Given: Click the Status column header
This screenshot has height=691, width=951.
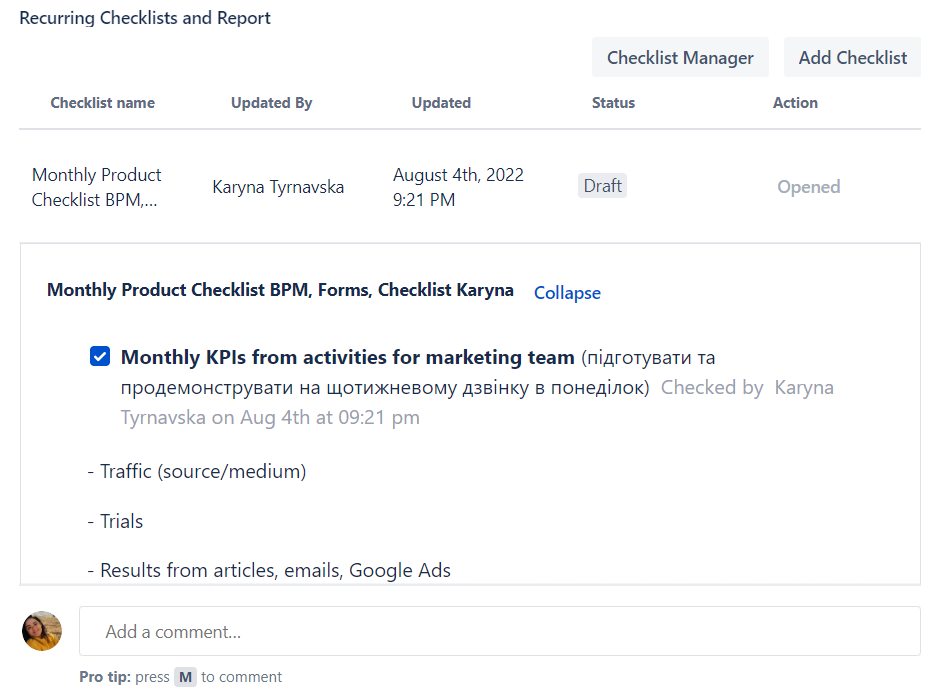Looking at the screenshot, I should click(x=613, y=103).
